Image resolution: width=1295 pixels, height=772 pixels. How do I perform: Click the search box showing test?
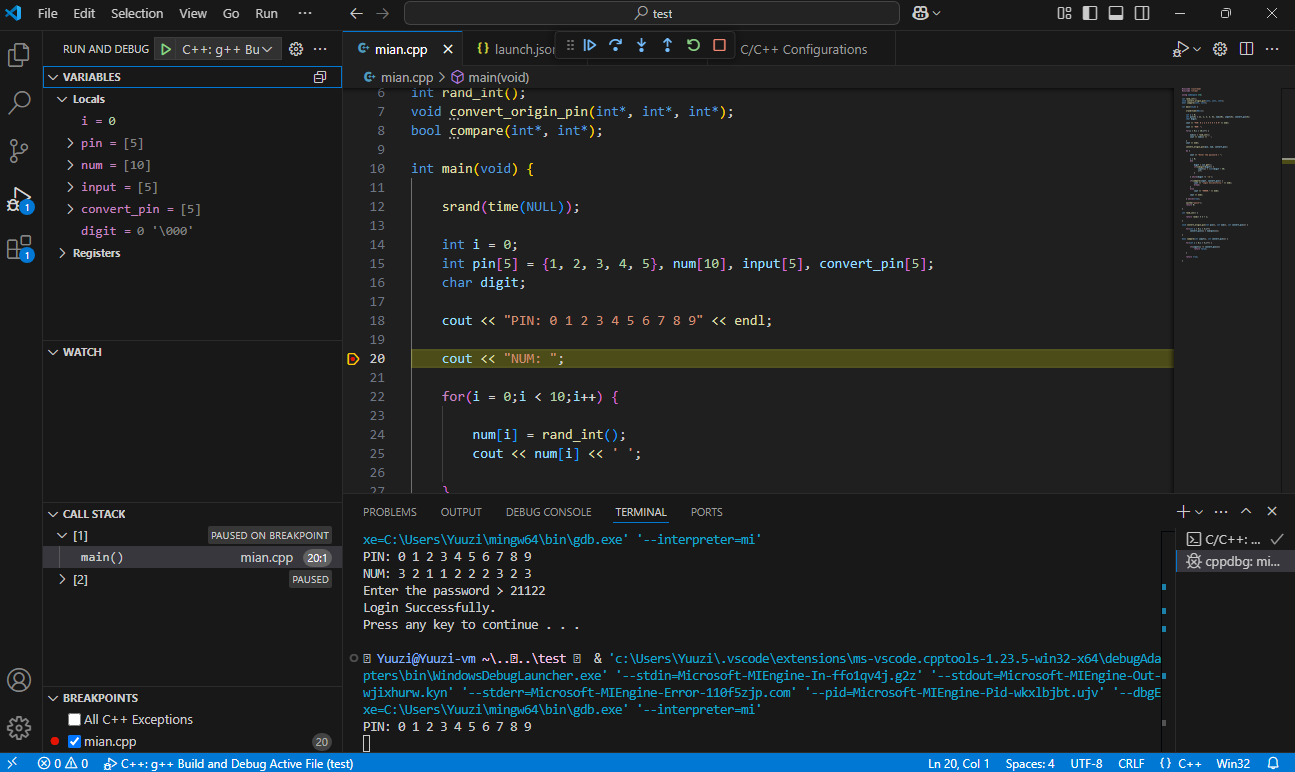click(x=653, y=13)
